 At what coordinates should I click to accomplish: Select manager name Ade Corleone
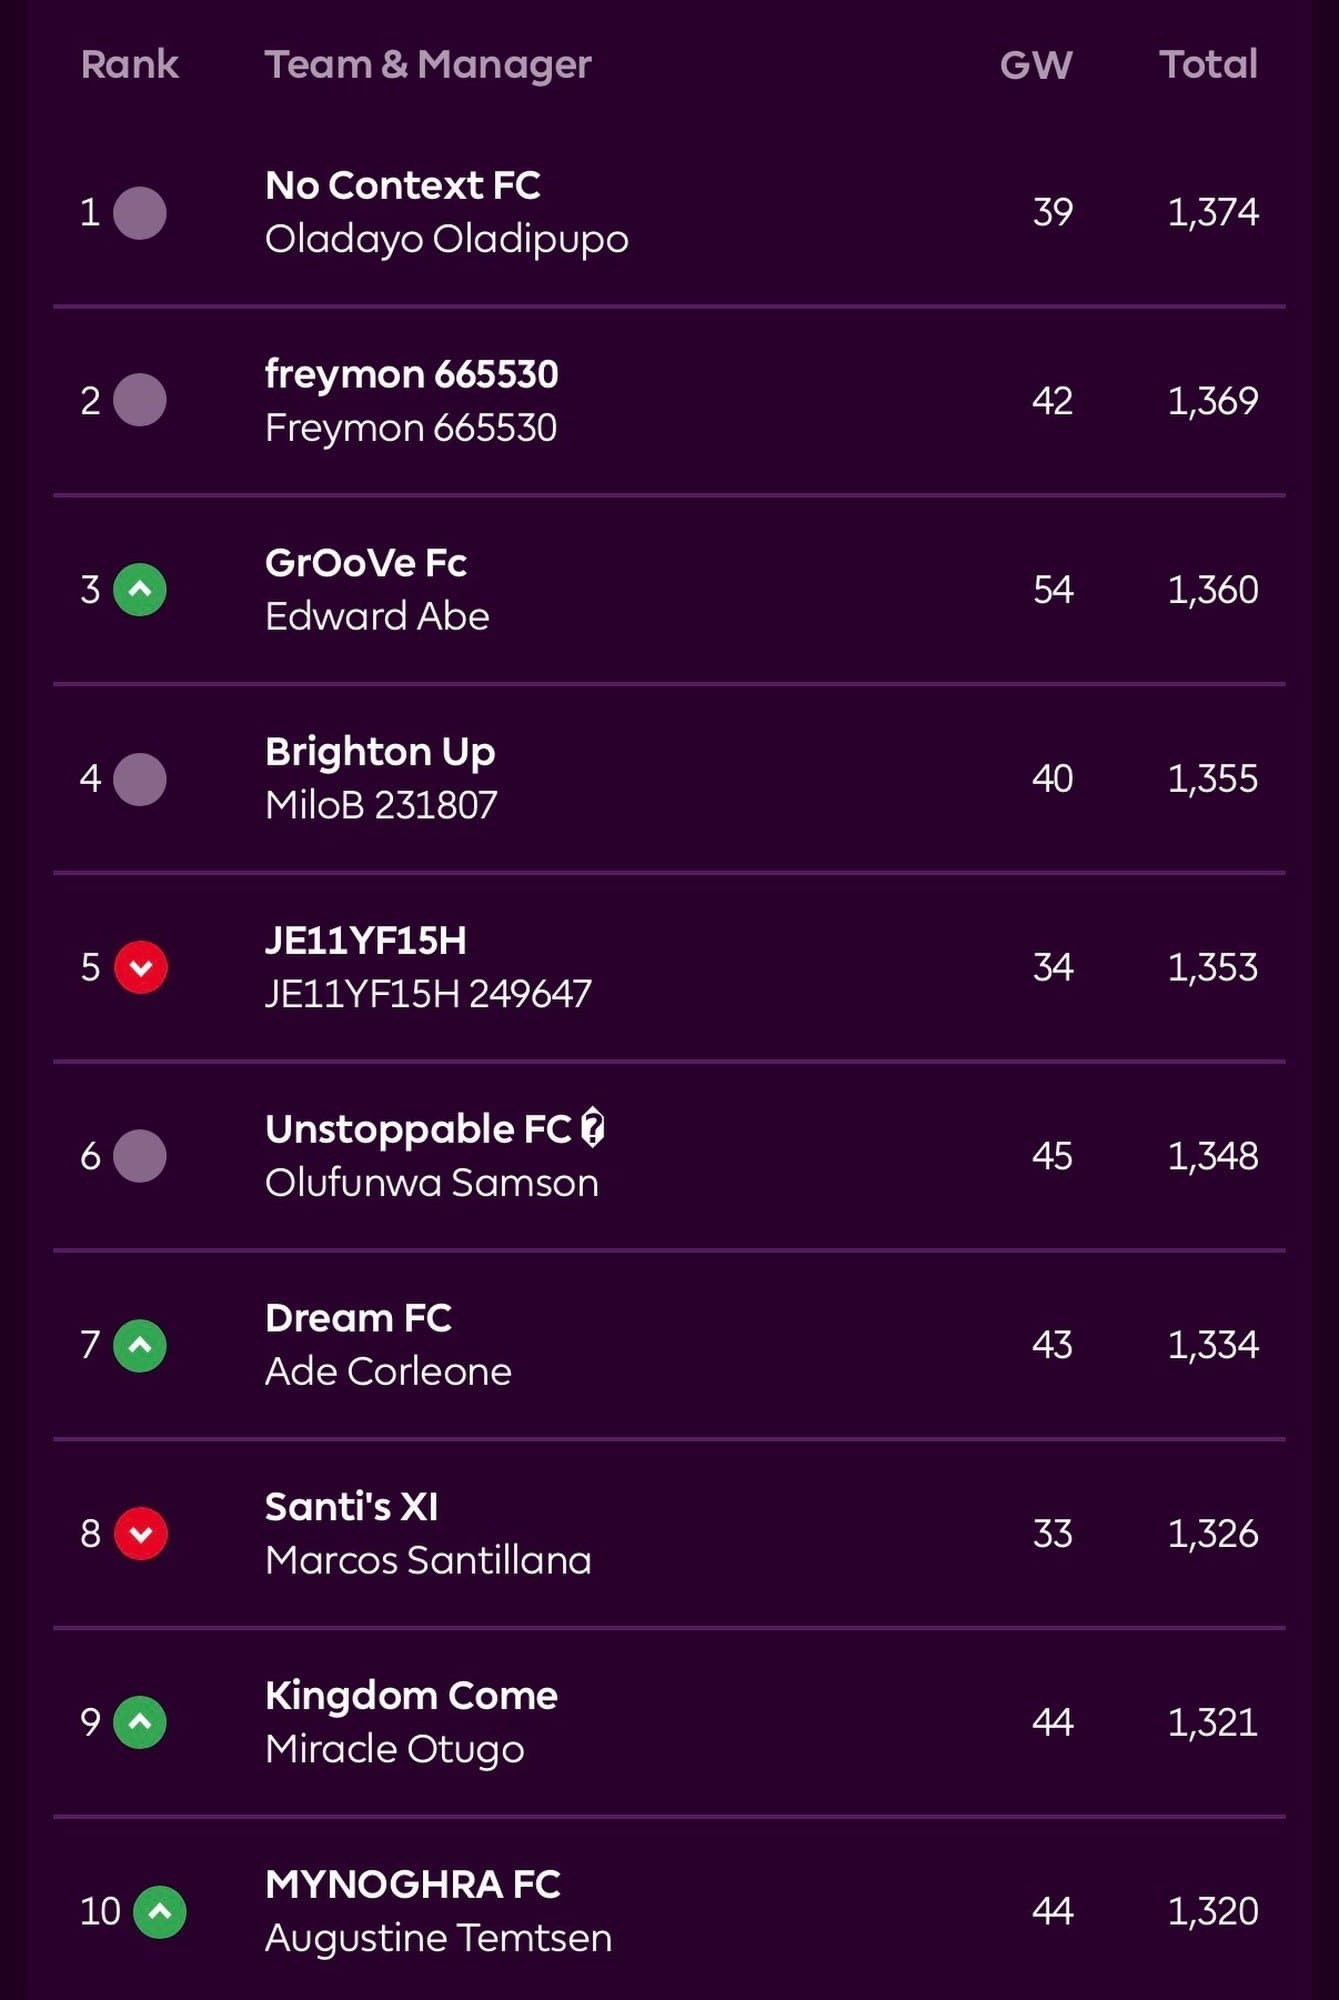tap(388, 1372)
